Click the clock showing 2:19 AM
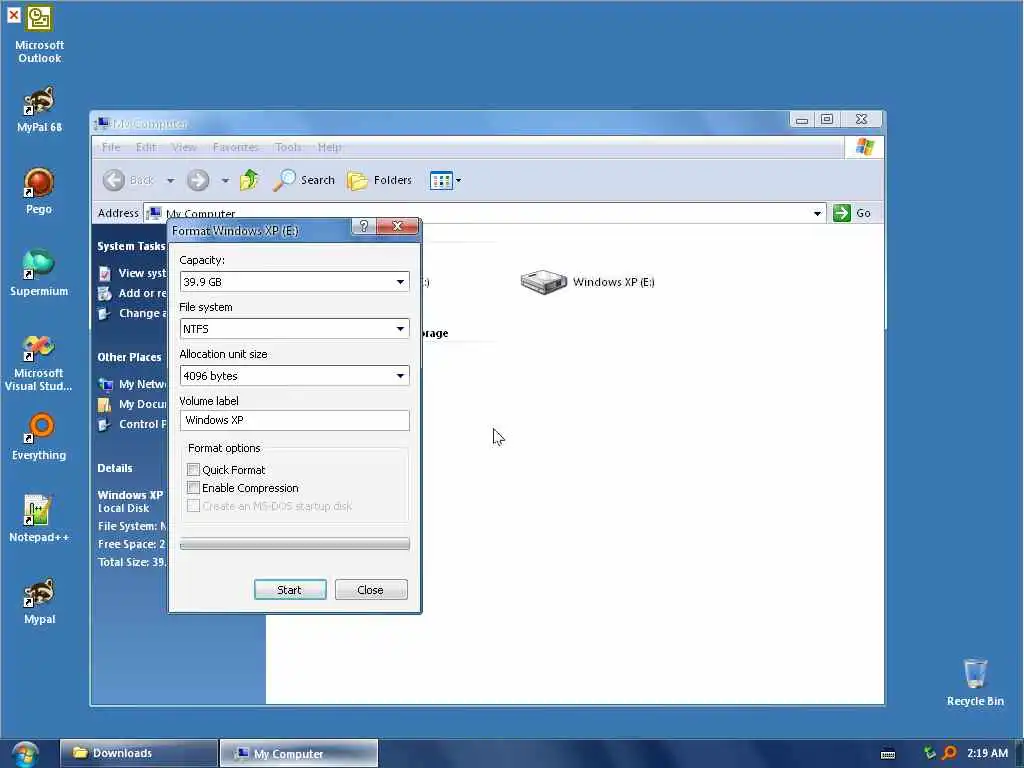 987,753
